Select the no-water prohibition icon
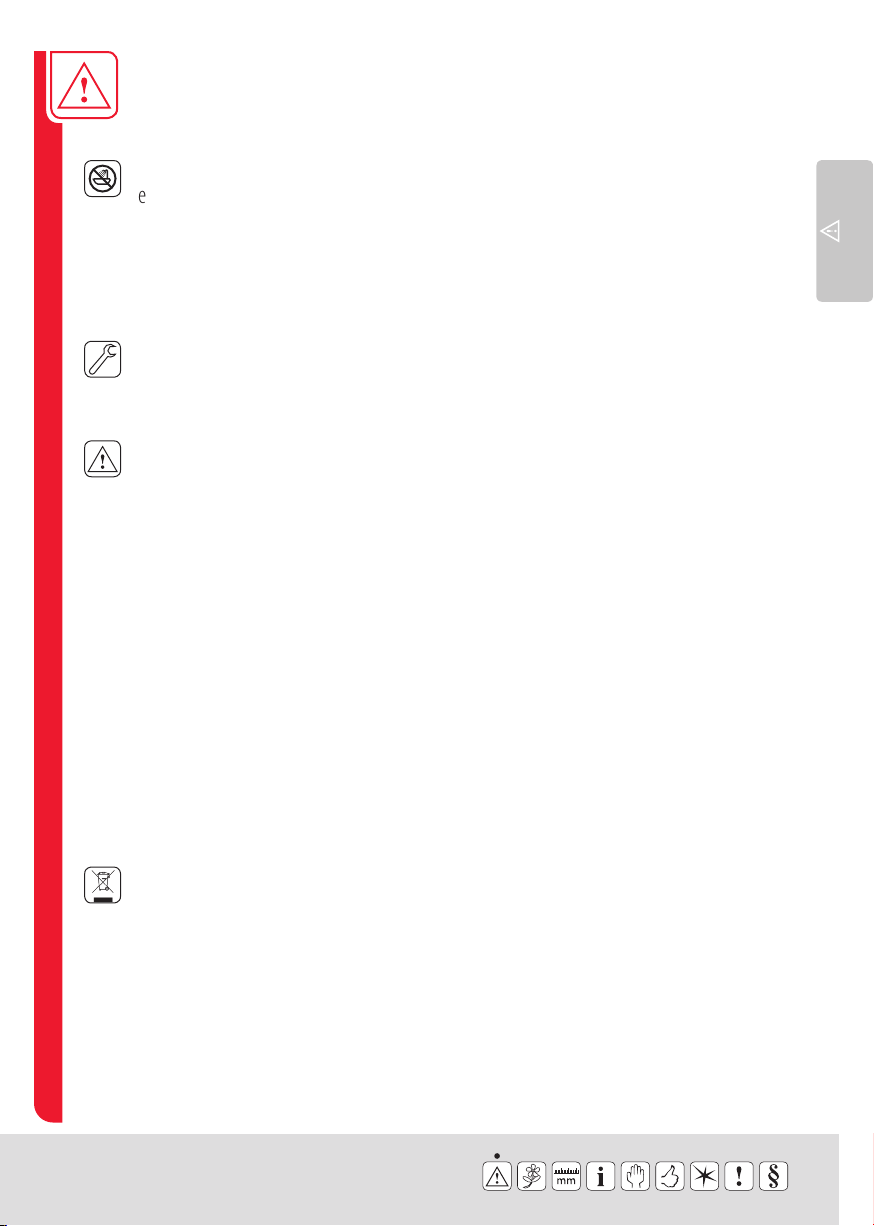874x1226 pixels. [x=102, y=176]
